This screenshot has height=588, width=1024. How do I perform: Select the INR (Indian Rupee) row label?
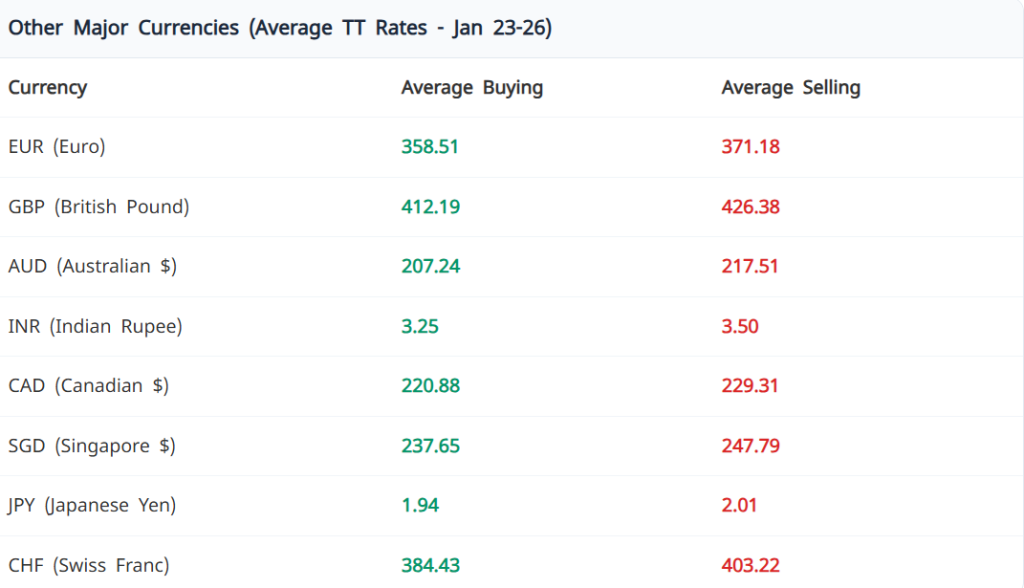95,326
